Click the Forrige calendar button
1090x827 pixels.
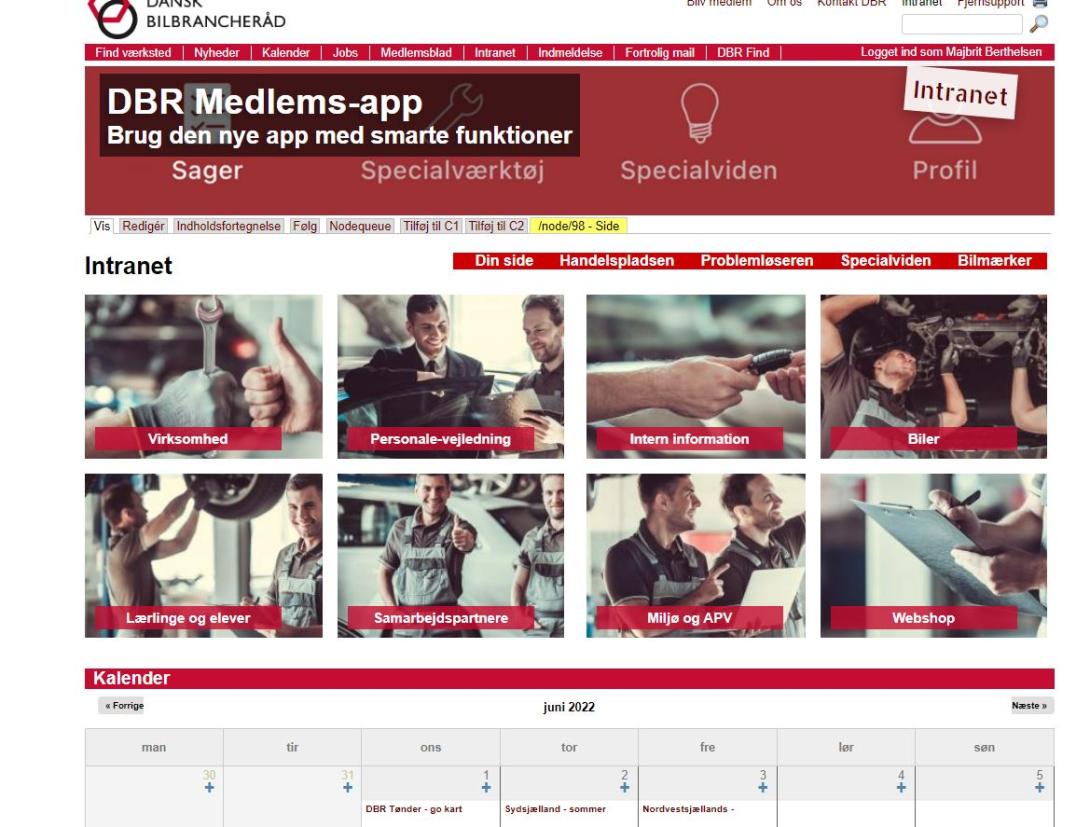(x=122, y=705)
